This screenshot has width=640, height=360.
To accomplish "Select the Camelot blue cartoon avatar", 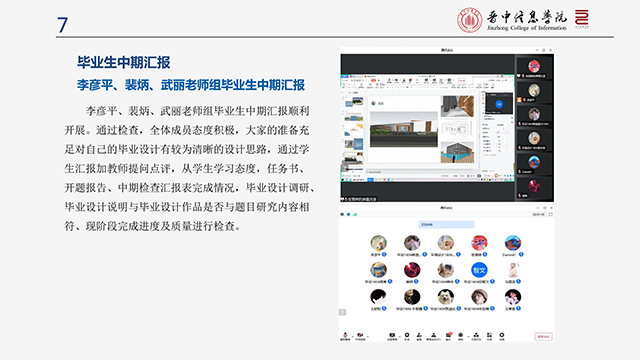I will tap(513, 243).
